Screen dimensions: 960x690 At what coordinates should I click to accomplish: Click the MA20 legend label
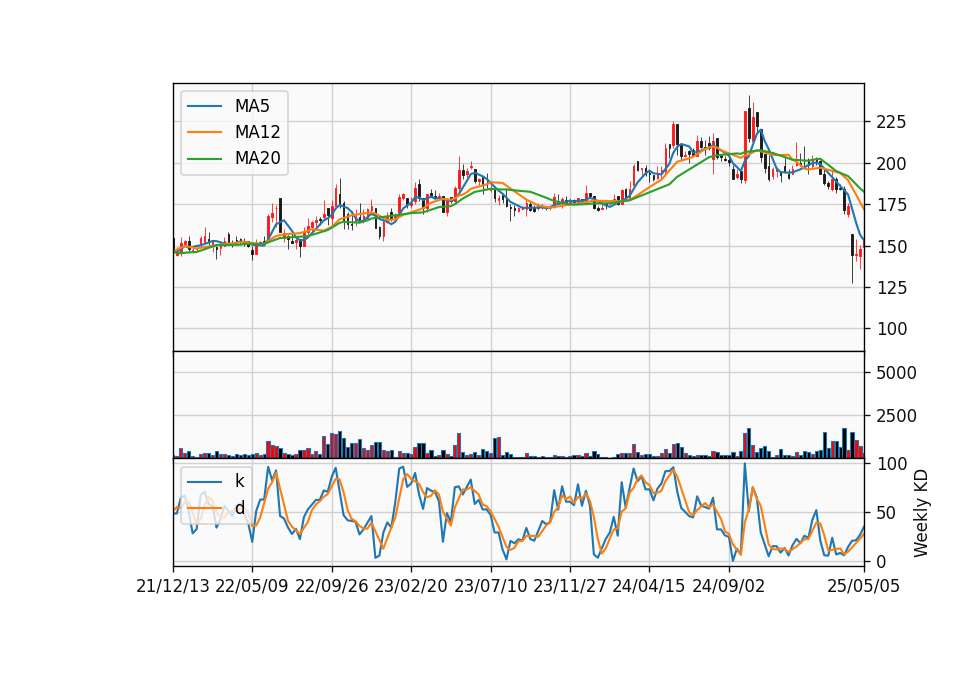coord(258,159)
